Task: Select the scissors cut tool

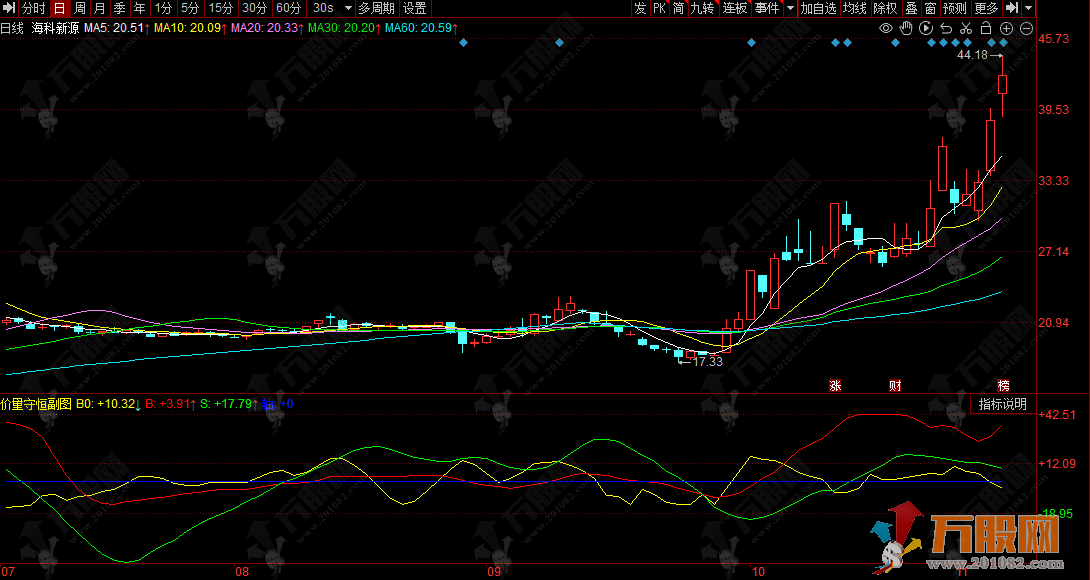Action: [x=966, y=28]
